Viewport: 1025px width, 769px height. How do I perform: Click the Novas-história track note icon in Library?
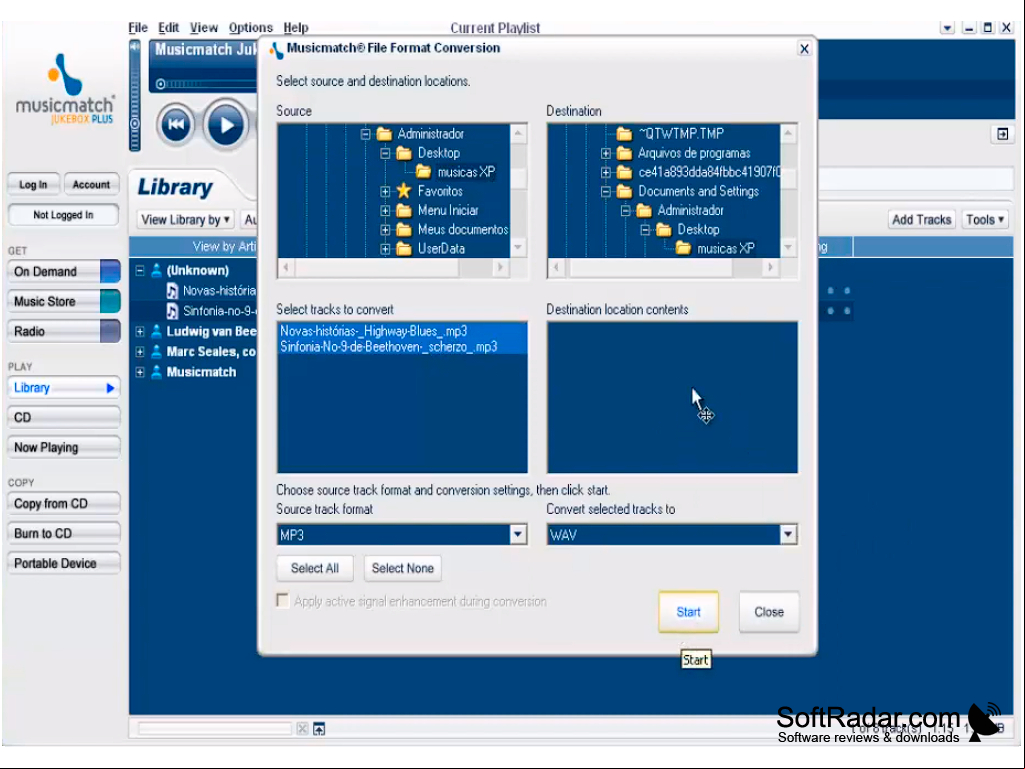(x=172, y=290)
